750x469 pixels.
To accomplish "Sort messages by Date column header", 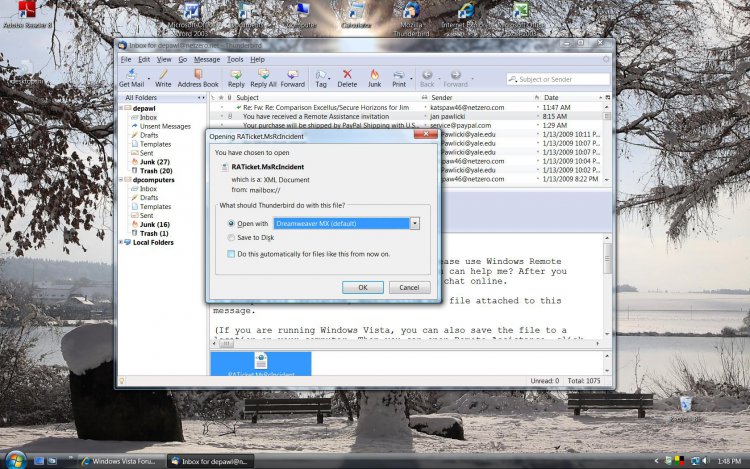I will point(571,98).
